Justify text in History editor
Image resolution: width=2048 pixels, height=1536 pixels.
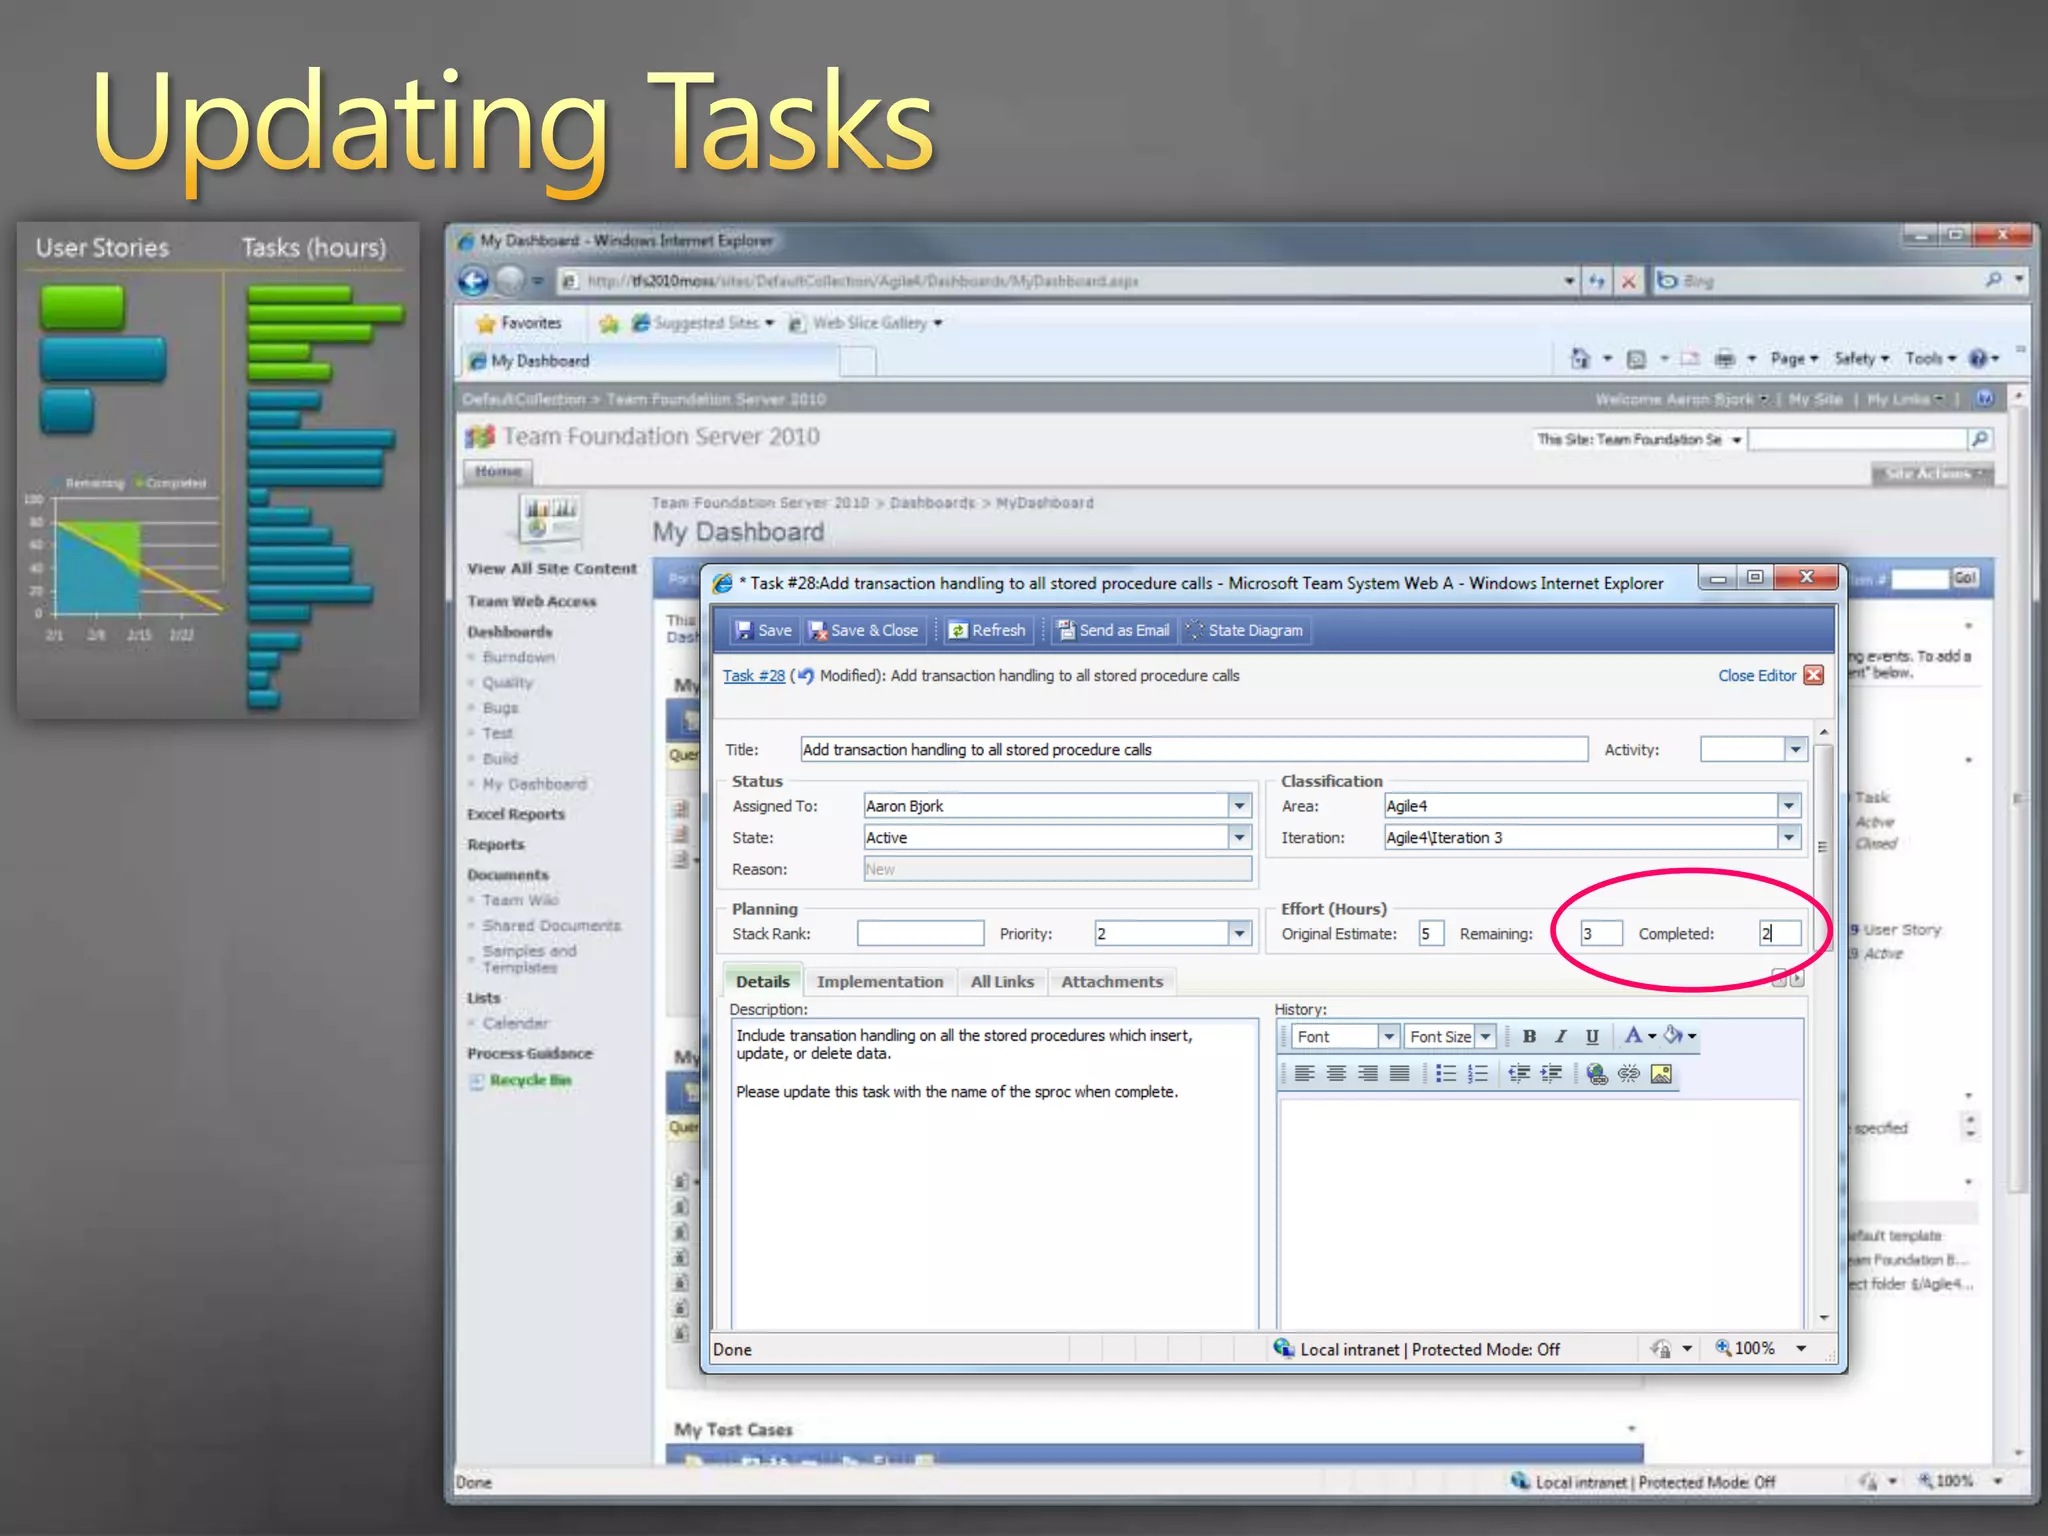pyautogui.click(x=1400, y=1074)
